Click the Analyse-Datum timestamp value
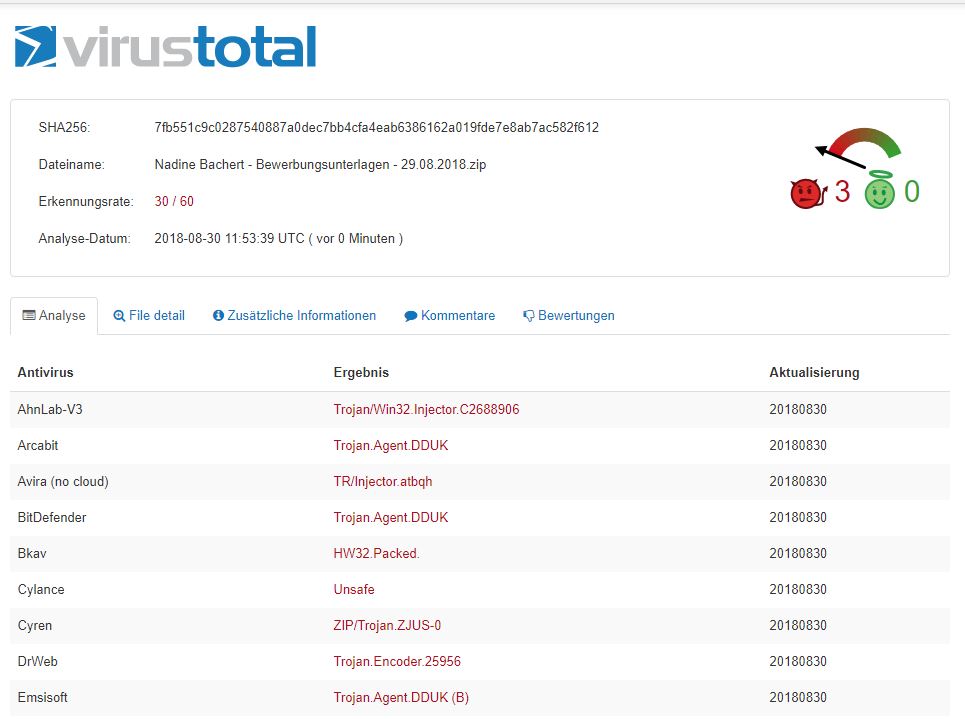 click(x=279, y=238)
